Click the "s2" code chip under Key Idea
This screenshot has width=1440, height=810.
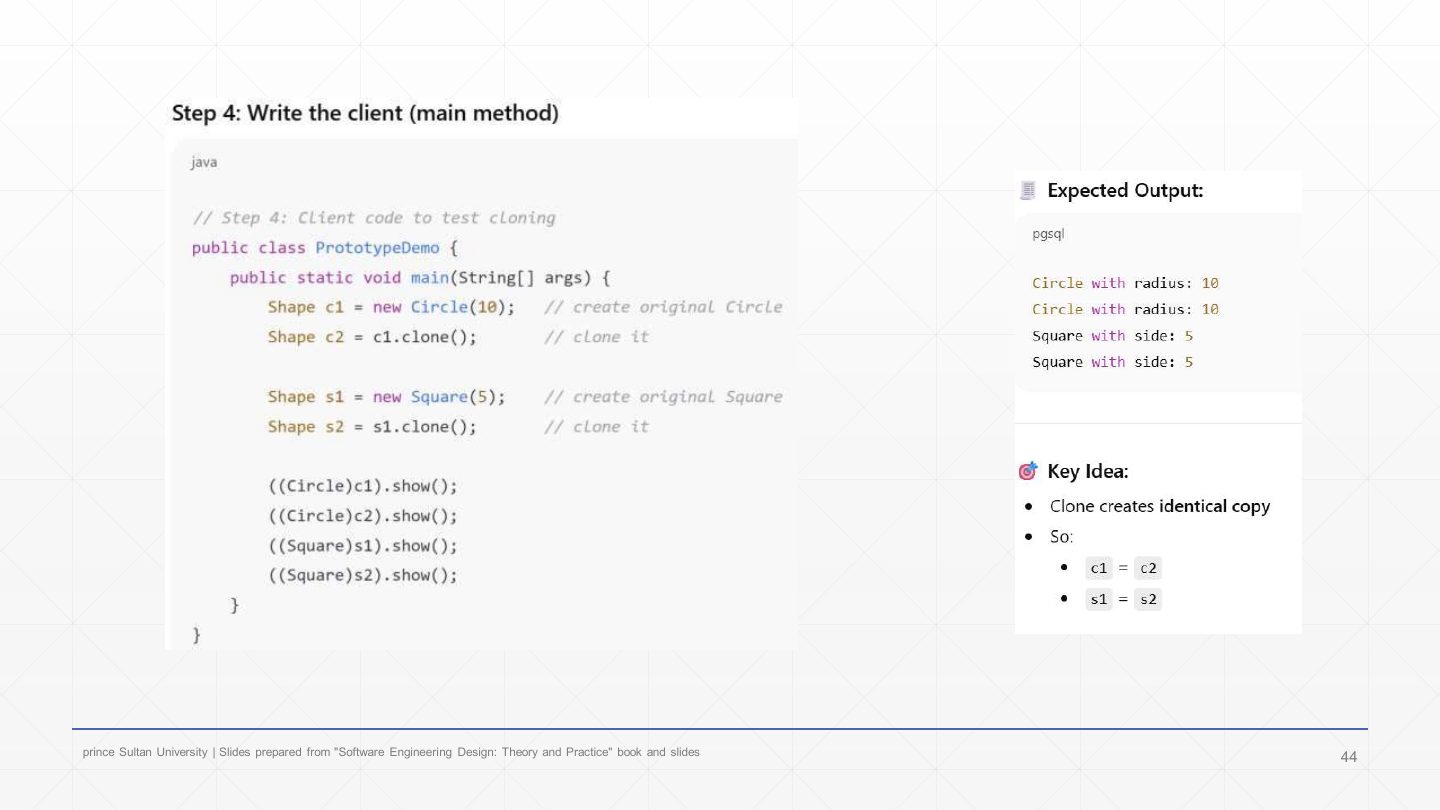[x=1148, y=599]
